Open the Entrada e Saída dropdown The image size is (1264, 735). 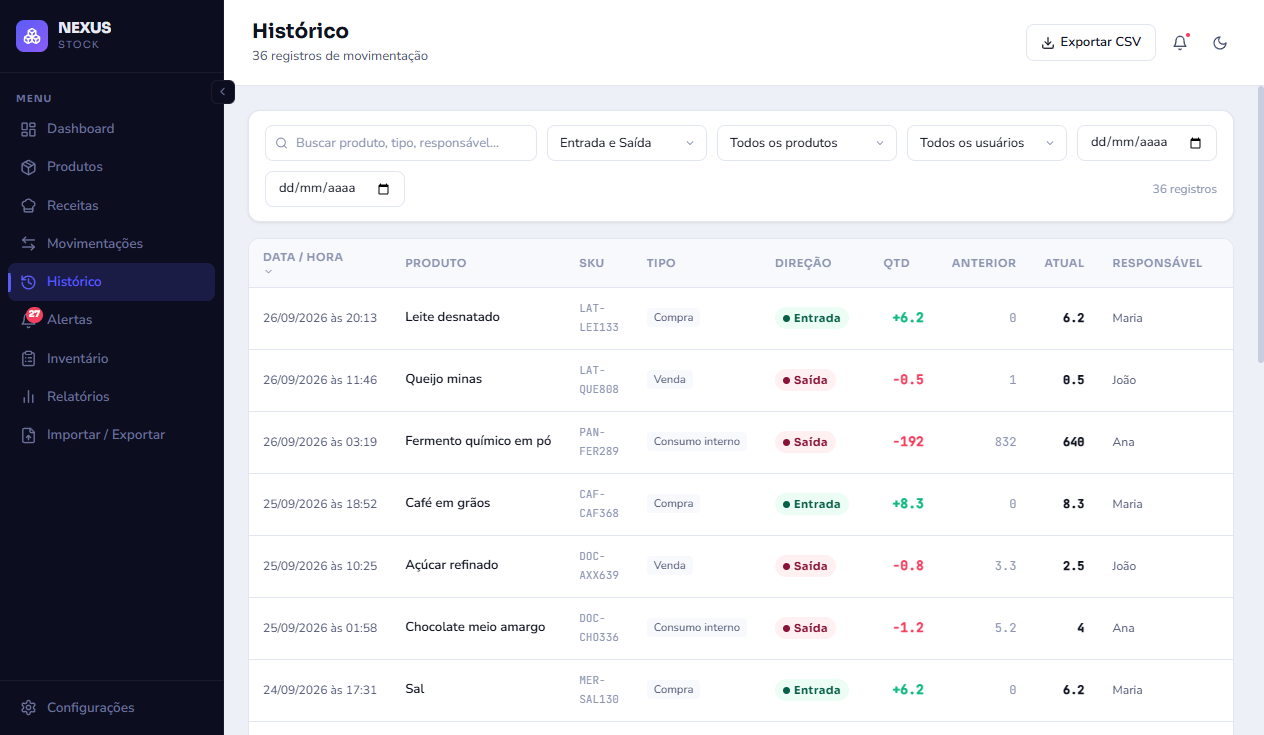[627, 143]
